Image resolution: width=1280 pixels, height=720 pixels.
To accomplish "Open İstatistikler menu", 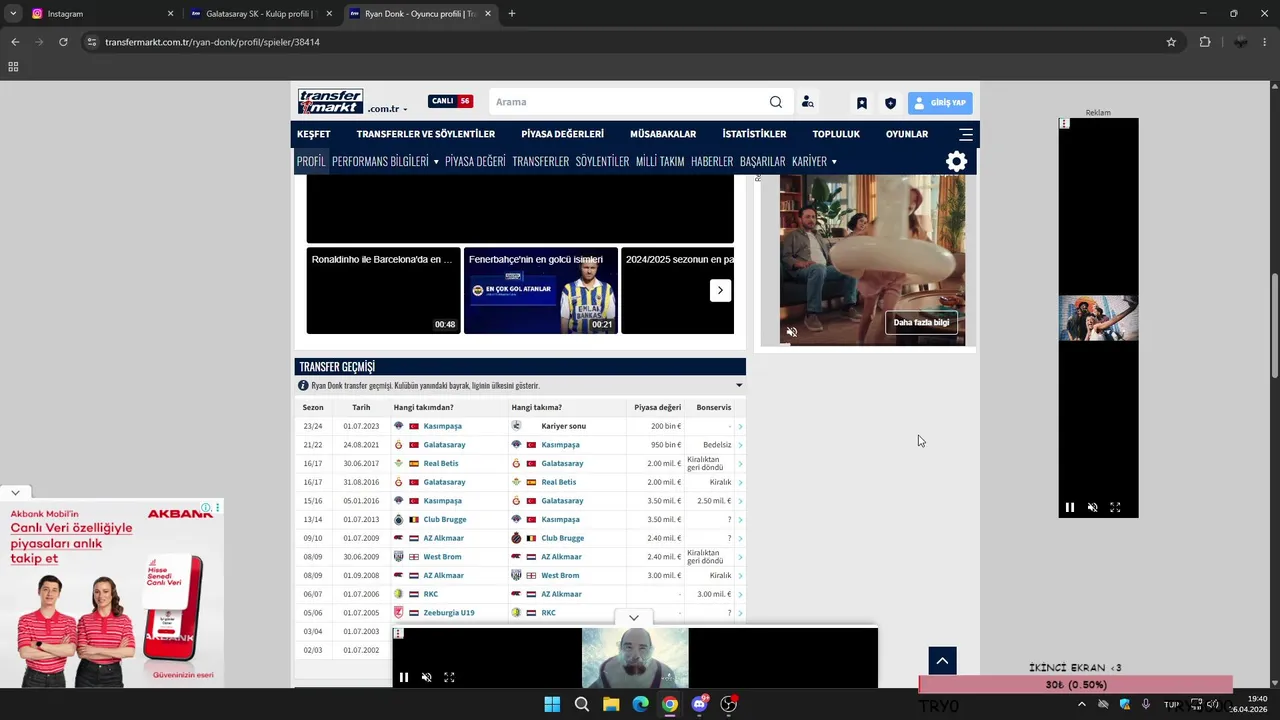I will point(755,134).
